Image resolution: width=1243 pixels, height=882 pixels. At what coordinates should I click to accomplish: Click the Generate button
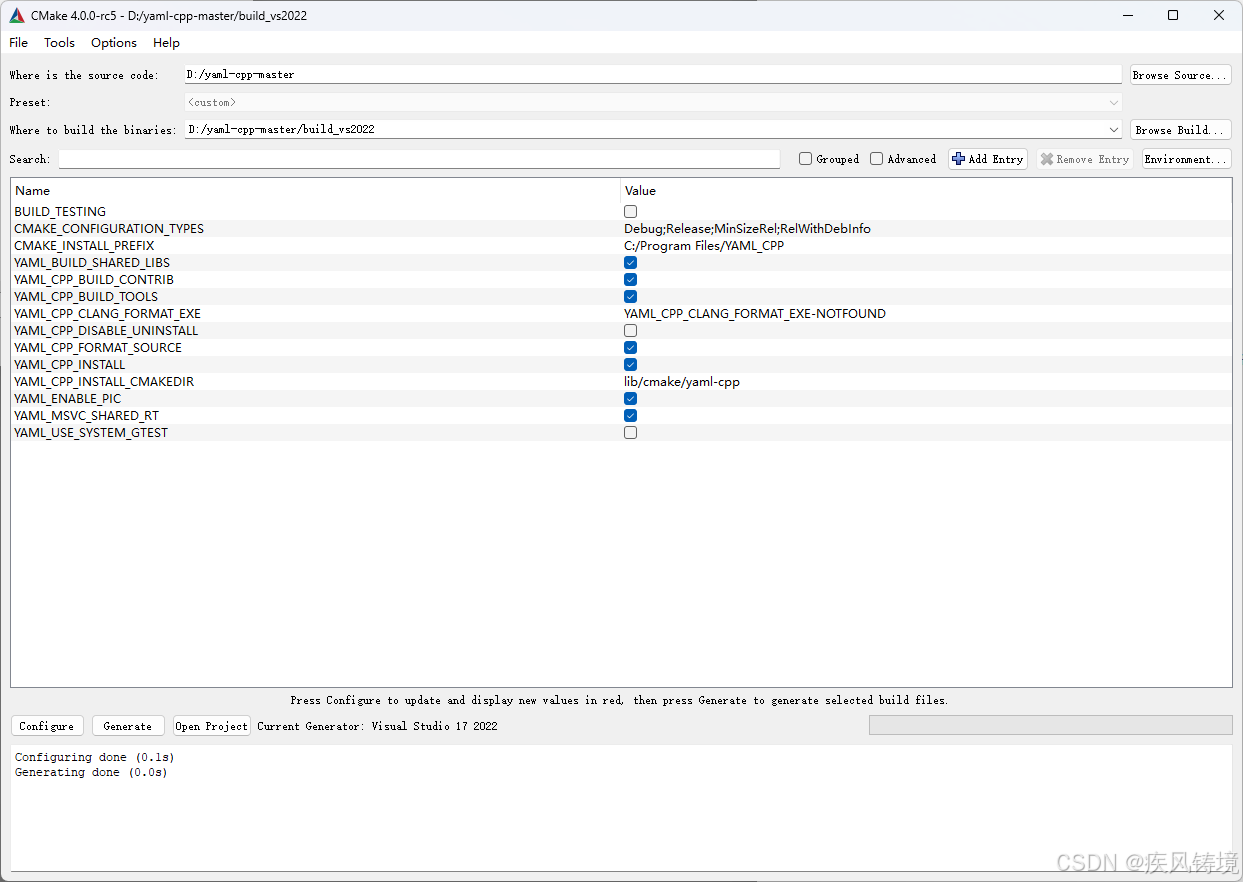[128, 726]
